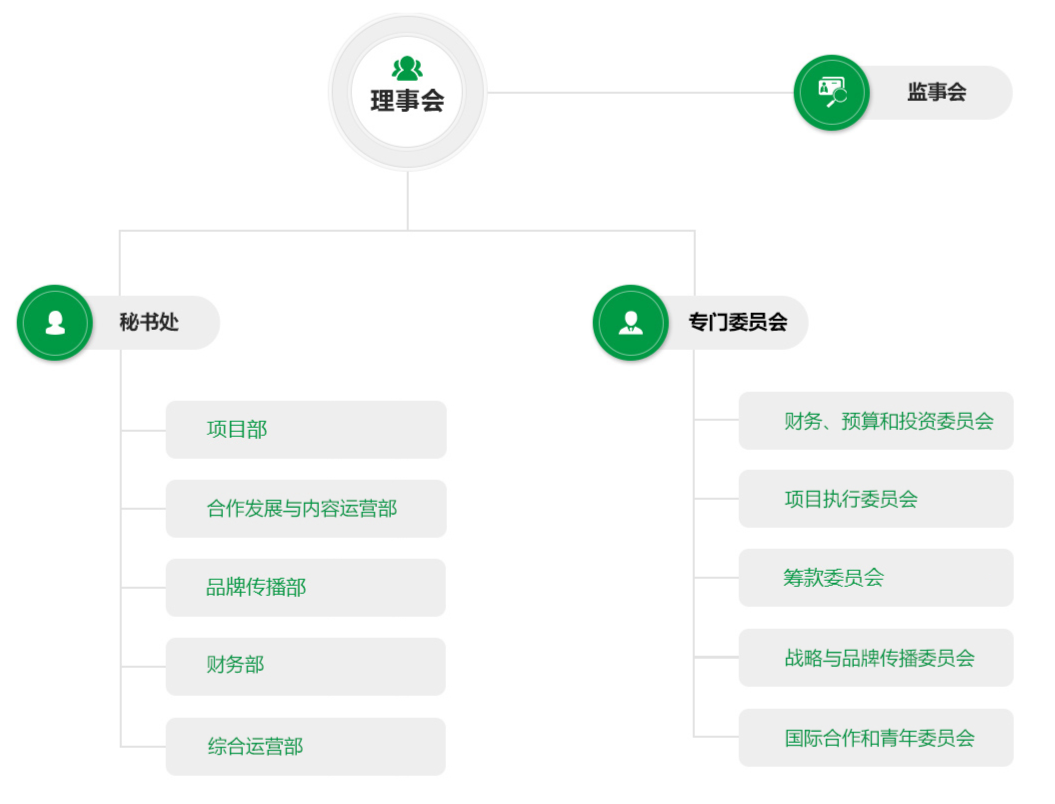This screenshot has width=1055, height=804.
Task: Click the green people icon above 理事会
Action: tap(407, 68)
